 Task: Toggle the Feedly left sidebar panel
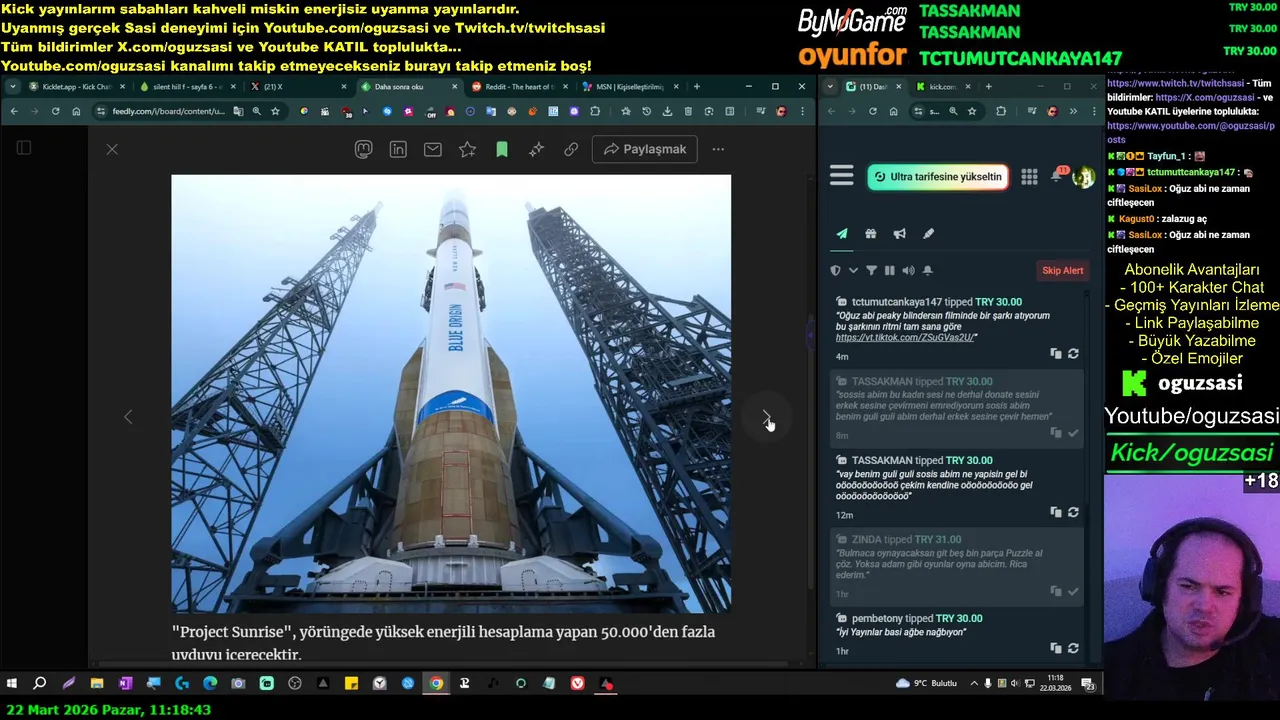pos(24,148)
